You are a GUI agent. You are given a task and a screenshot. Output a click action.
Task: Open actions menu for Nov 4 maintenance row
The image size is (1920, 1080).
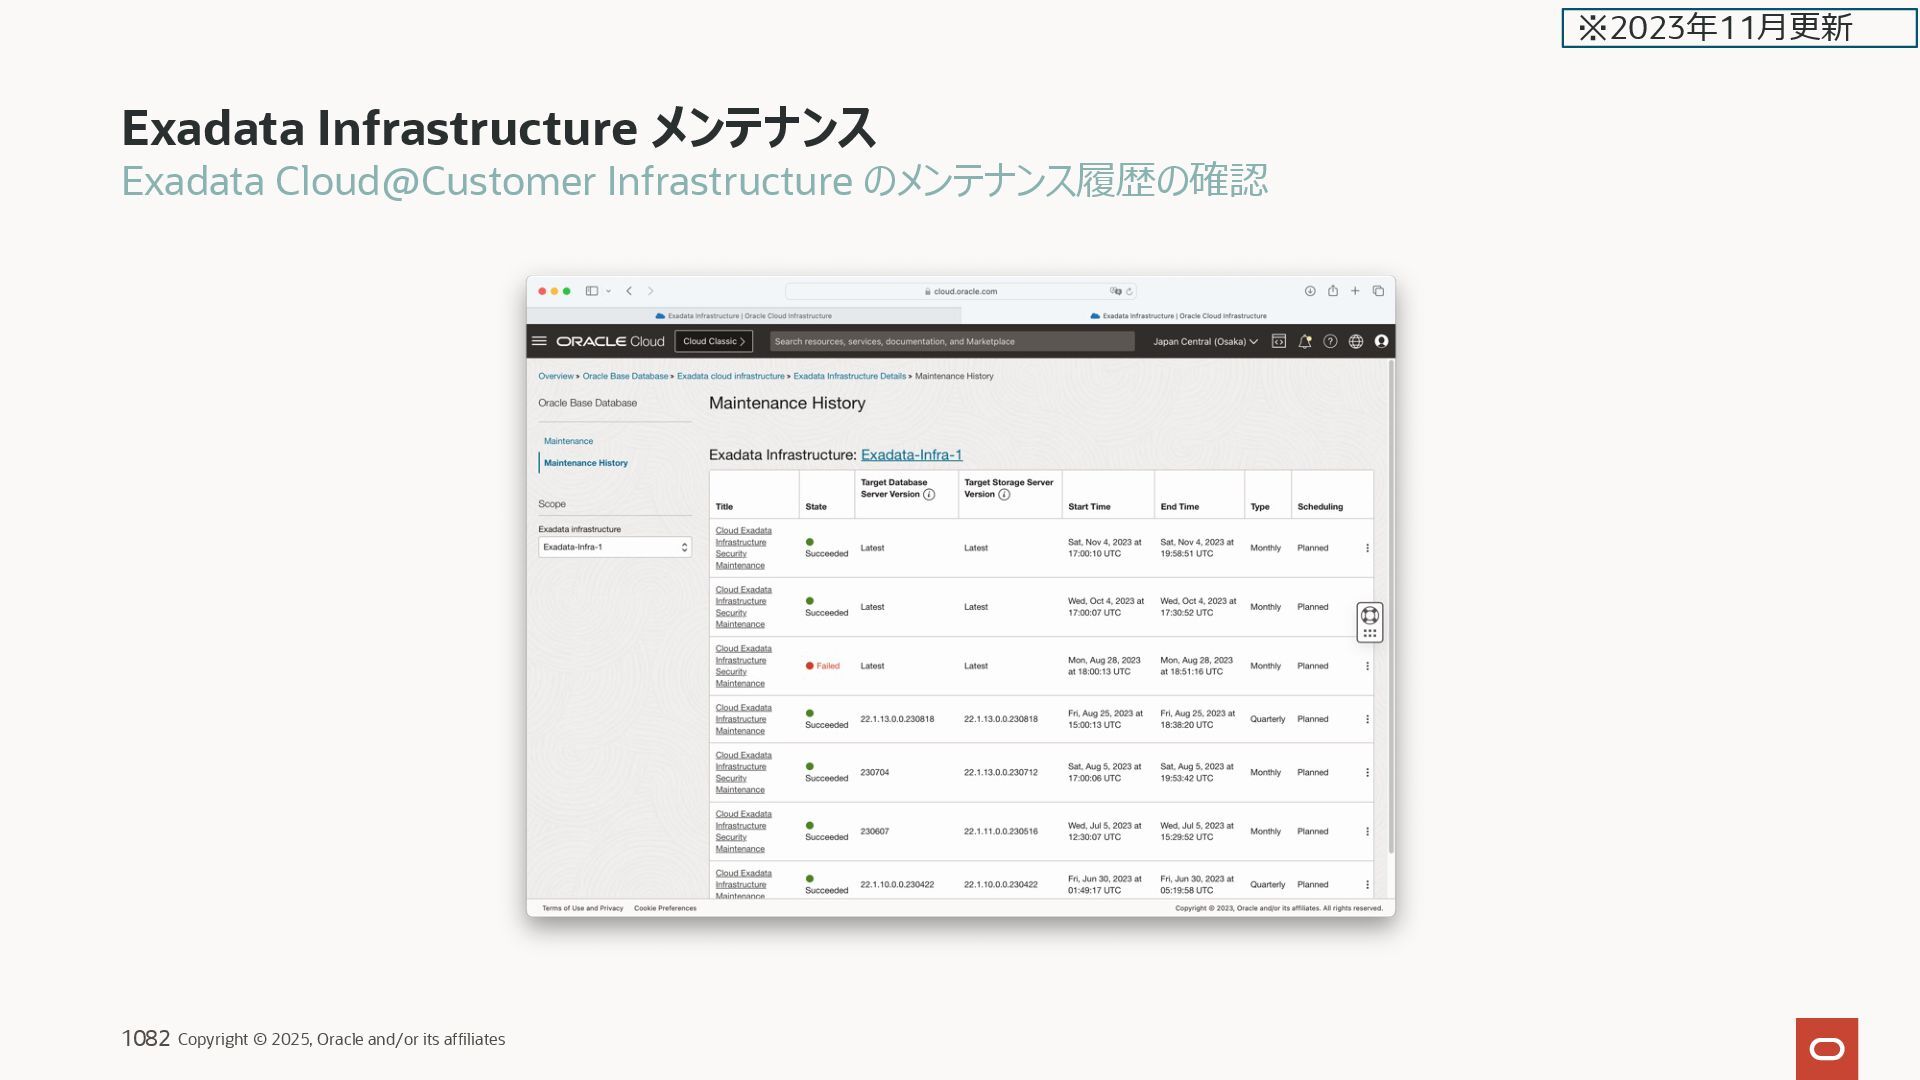tap(1367, 548)
